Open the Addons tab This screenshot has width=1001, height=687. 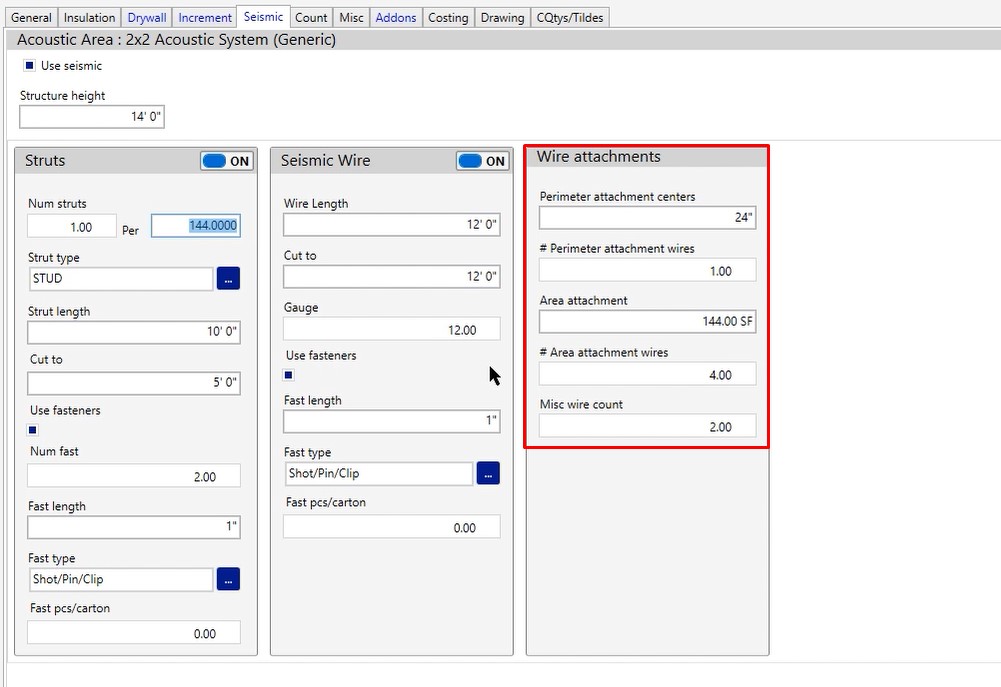[x=396, y=17]
